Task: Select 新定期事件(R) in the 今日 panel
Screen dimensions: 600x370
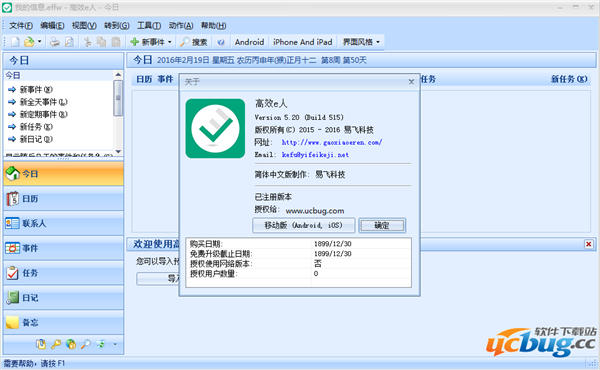Action: [x=38, y=114]
